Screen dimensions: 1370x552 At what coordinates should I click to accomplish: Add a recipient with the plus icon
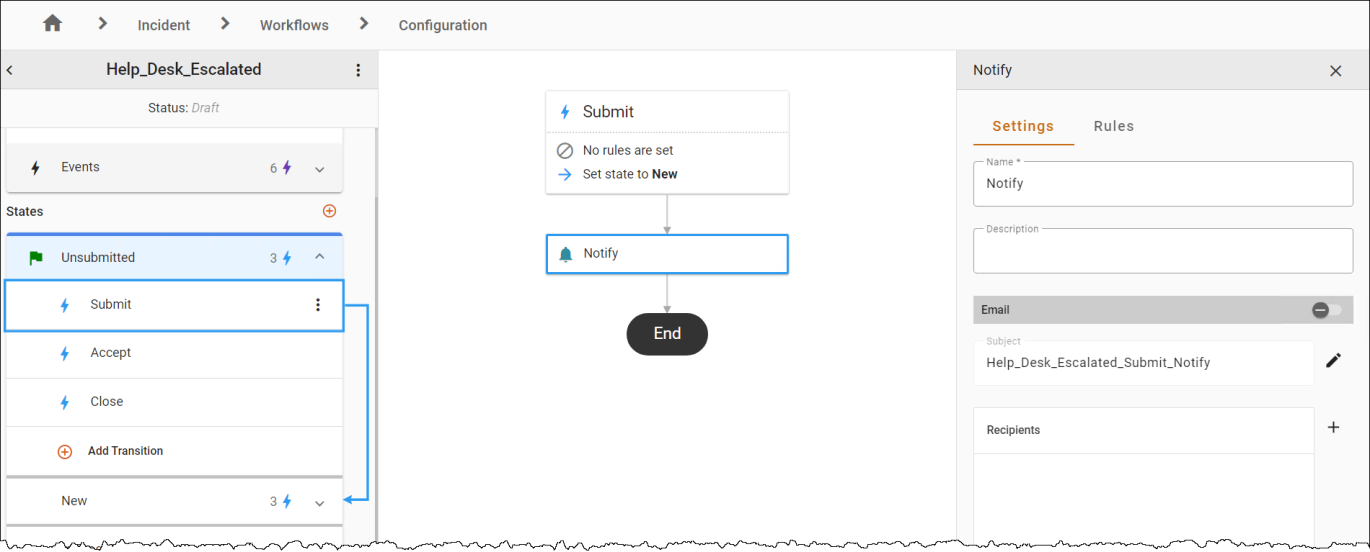point(1333,427)
